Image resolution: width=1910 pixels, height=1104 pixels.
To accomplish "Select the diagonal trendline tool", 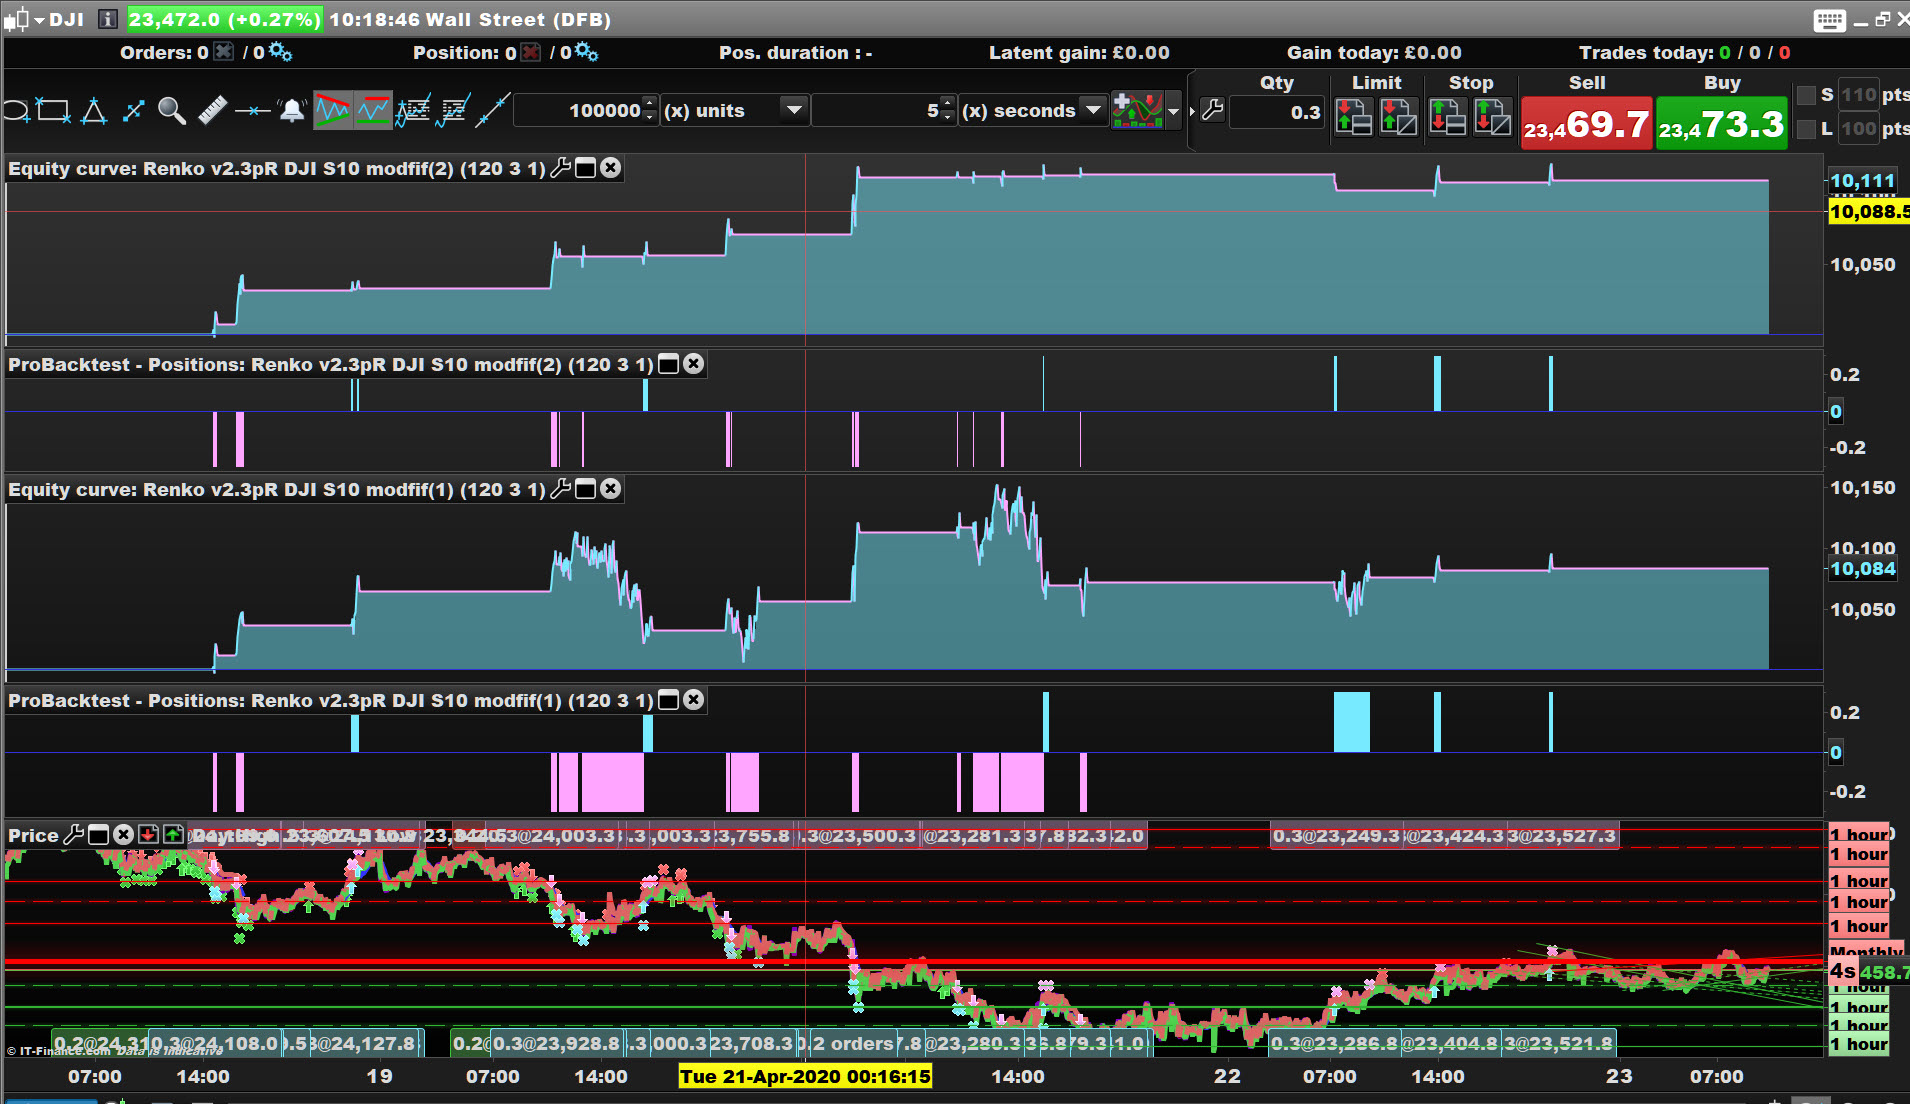I will click(492, 111).
